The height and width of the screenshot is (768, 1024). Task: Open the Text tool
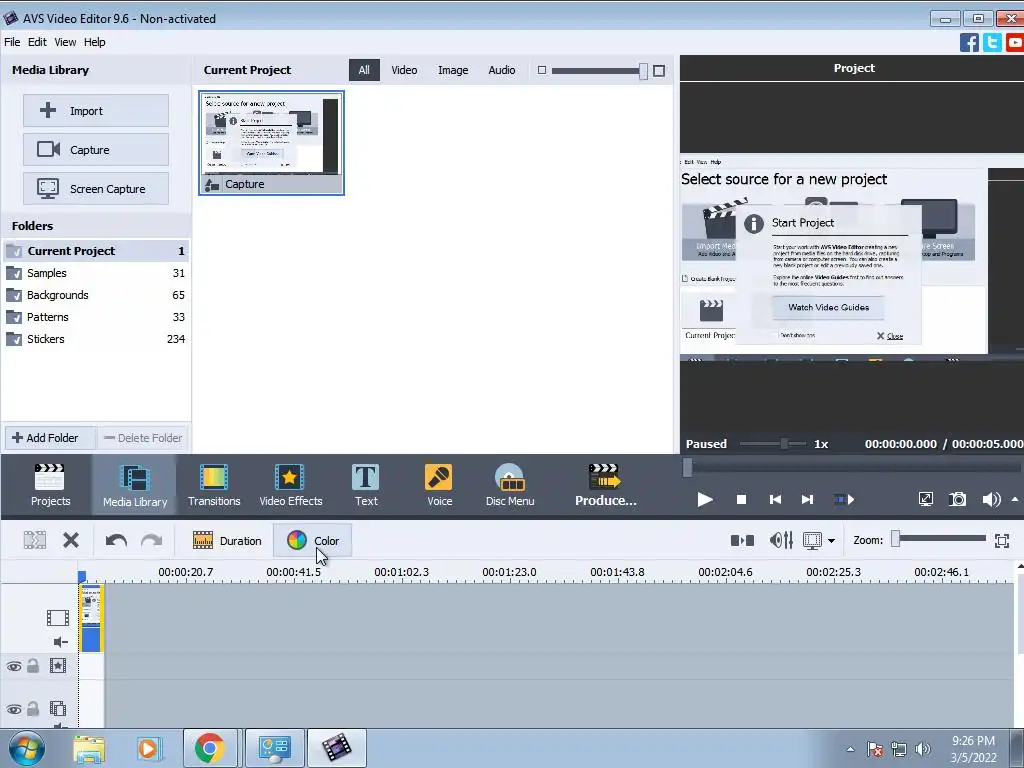point(366,485)
